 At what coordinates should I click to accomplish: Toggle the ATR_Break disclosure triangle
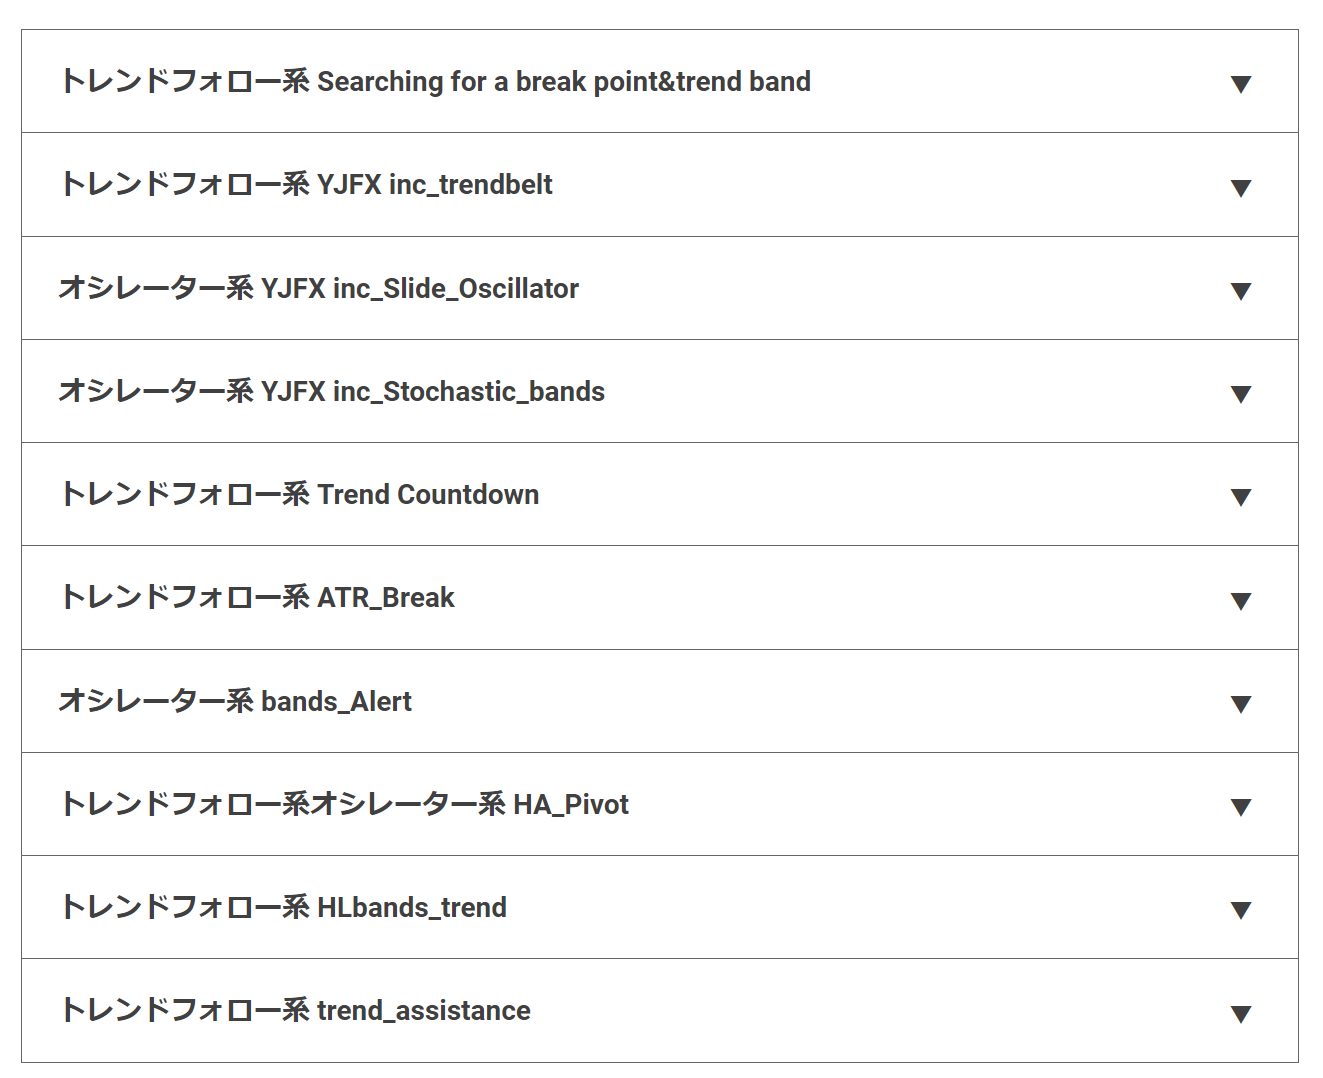1241,601
